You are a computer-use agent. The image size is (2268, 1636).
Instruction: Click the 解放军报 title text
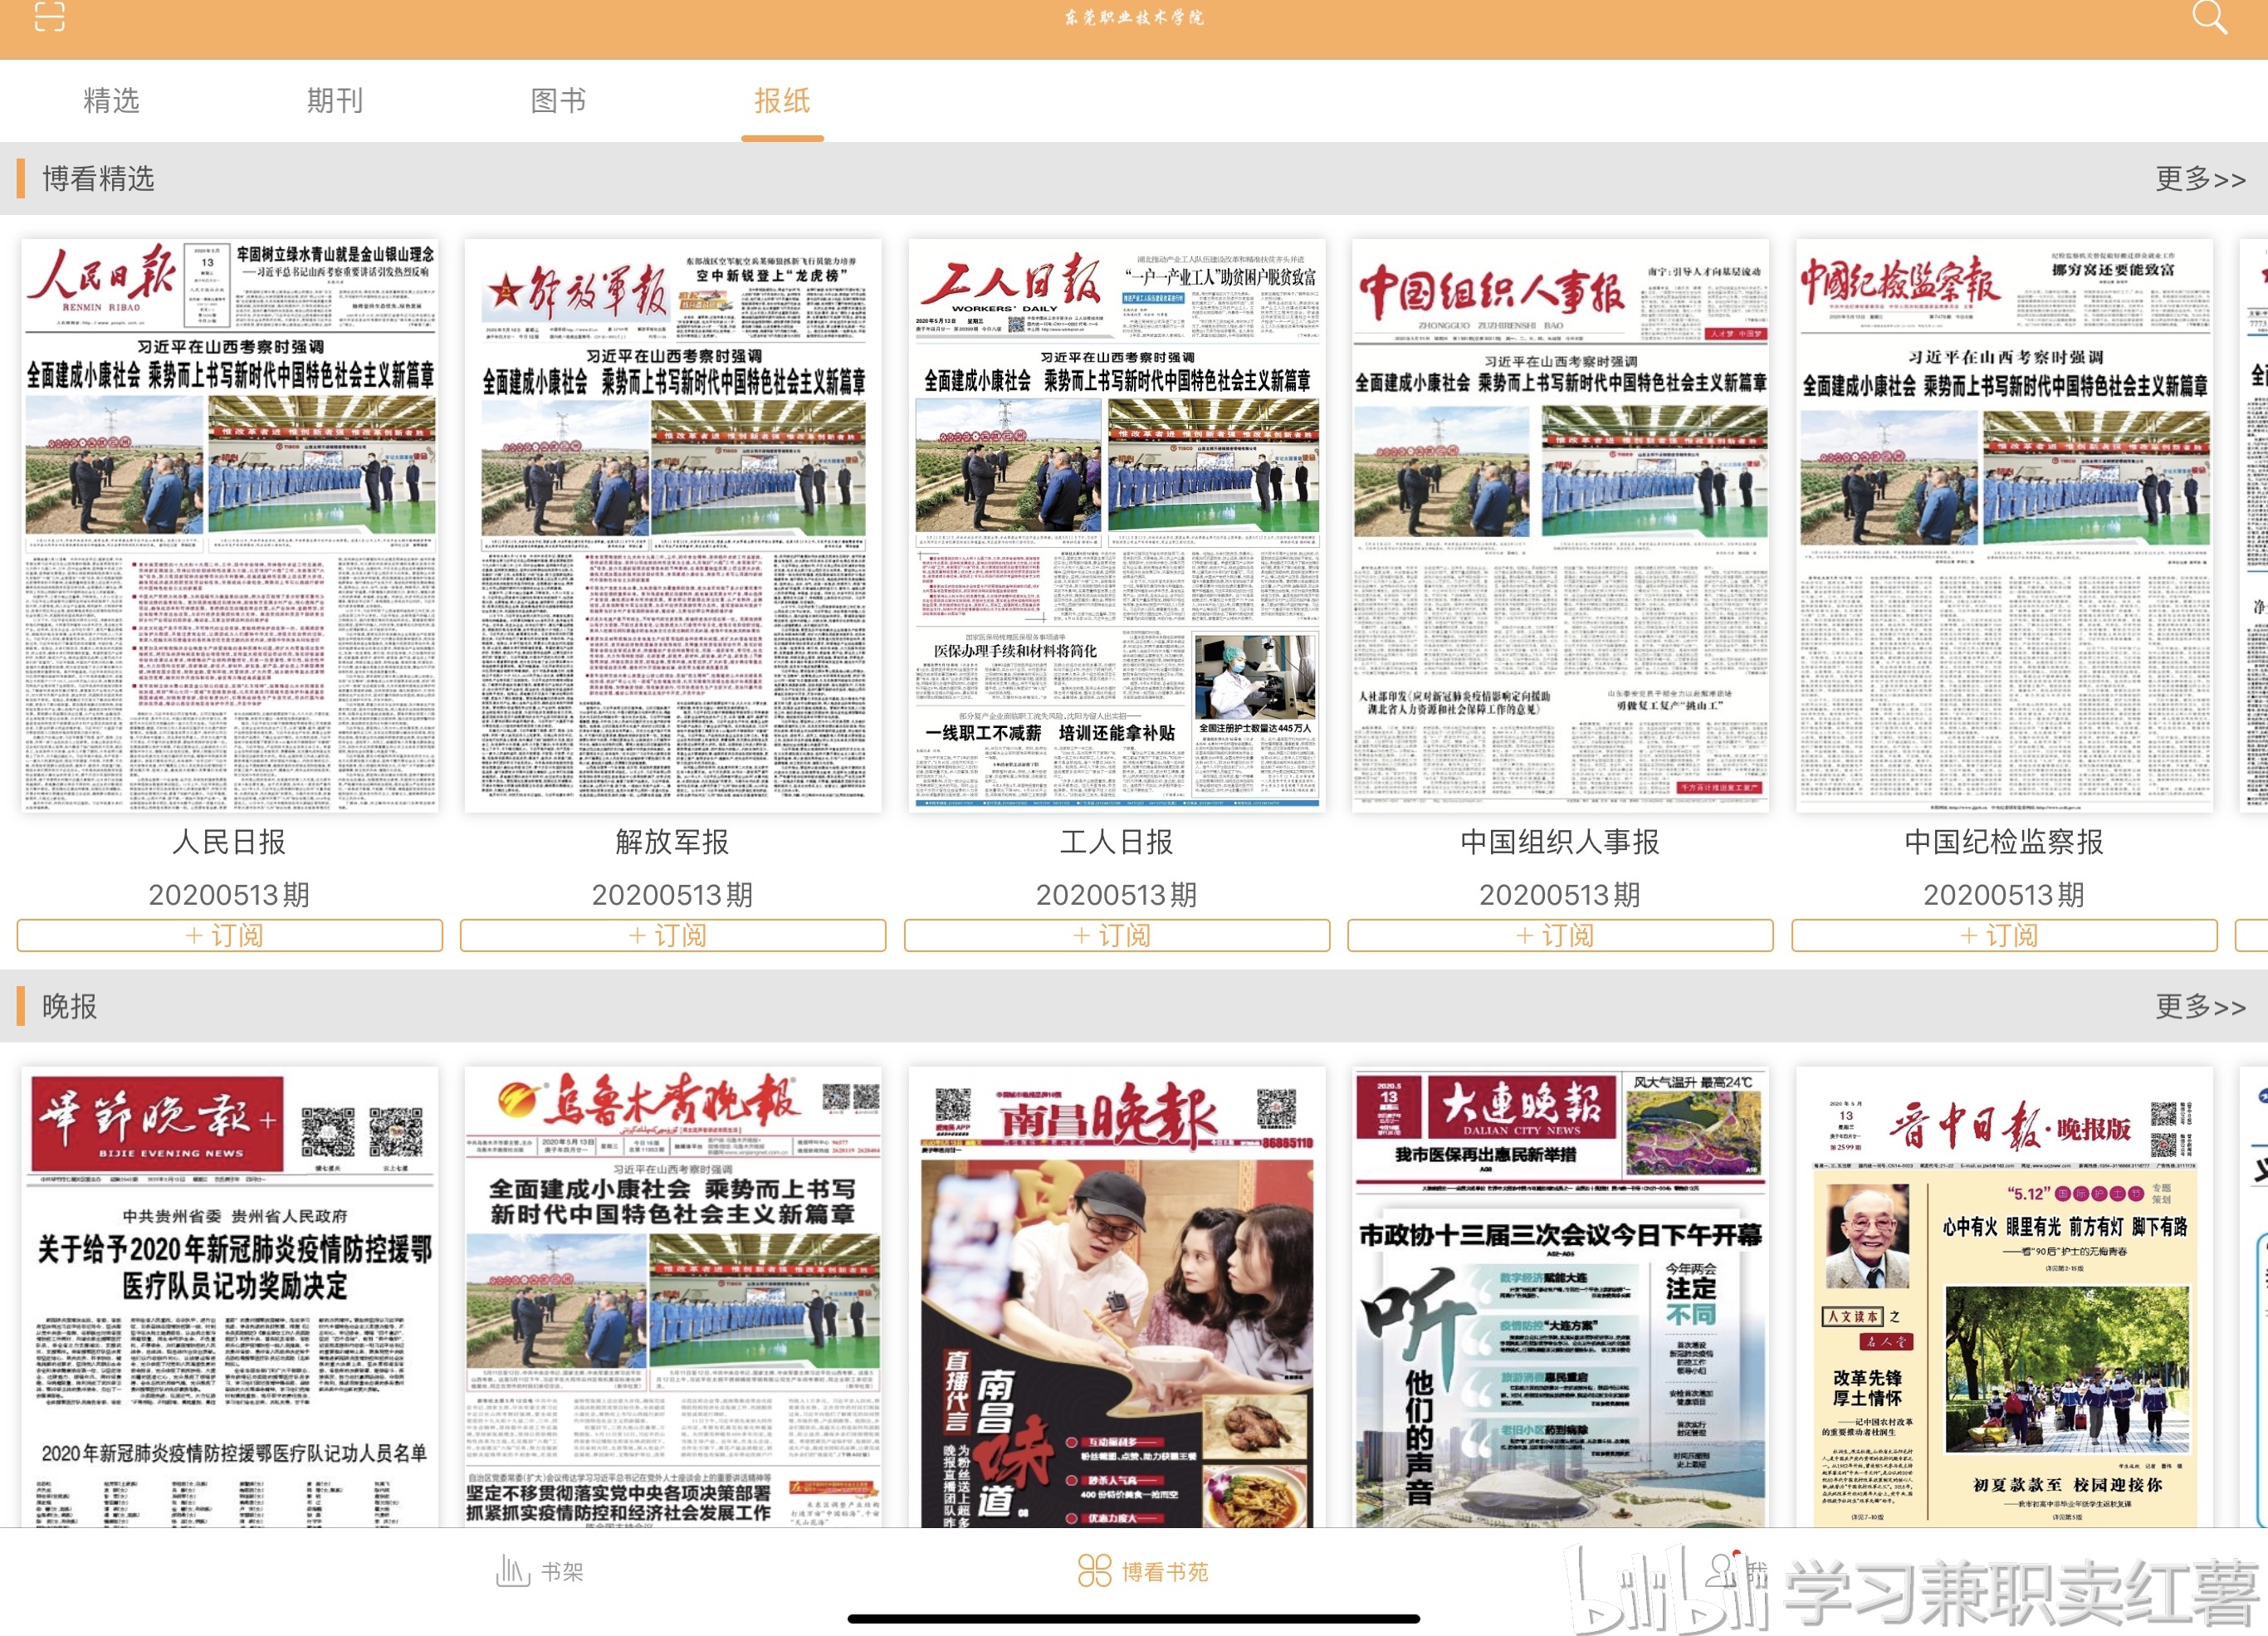click(x=673, y=842)
